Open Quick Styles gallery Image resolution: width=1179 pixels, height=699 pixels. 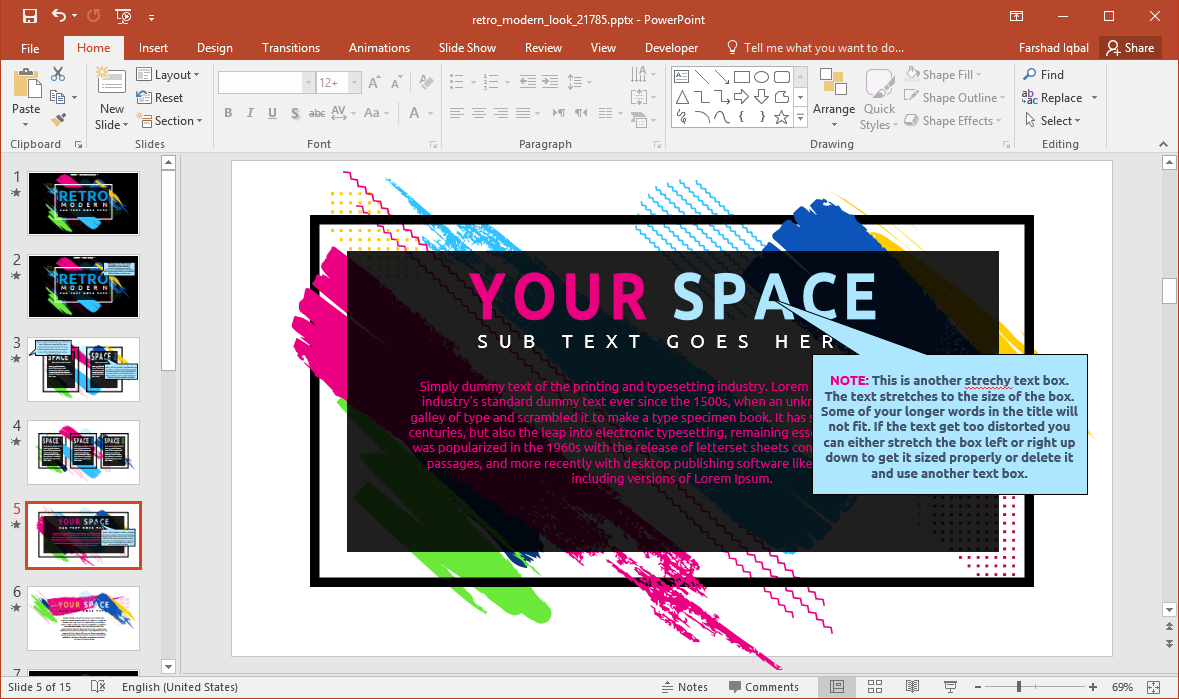pos(878,99)
